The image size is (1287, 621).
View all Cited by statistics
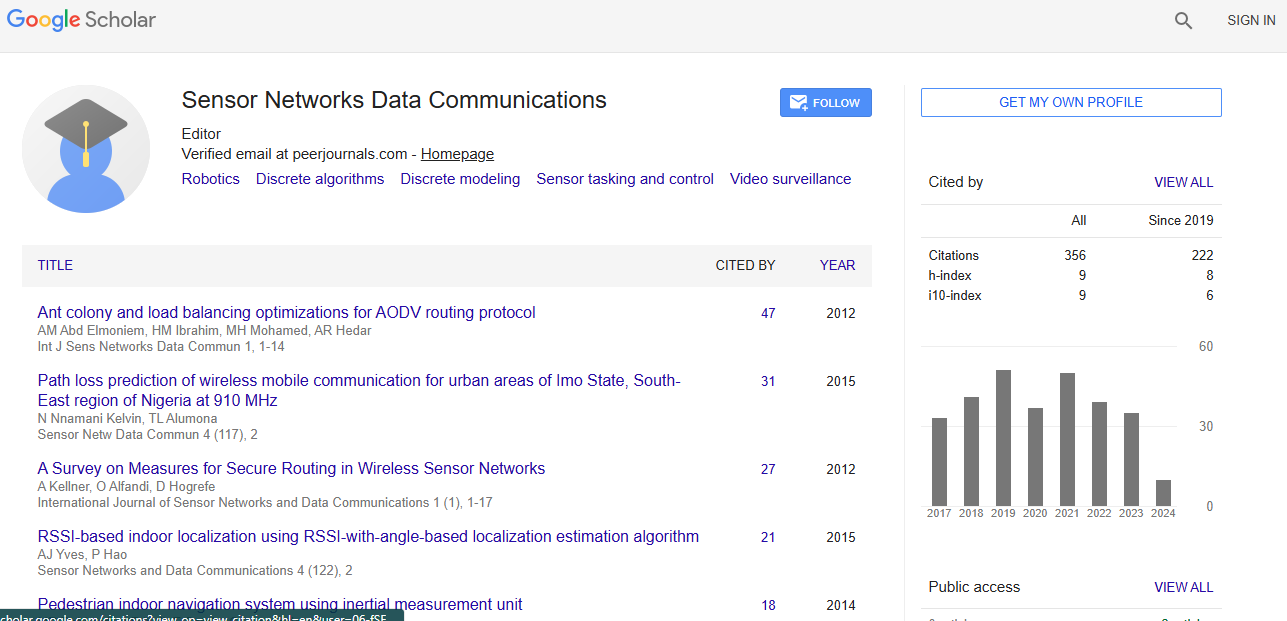click(x=1183, y=182)
